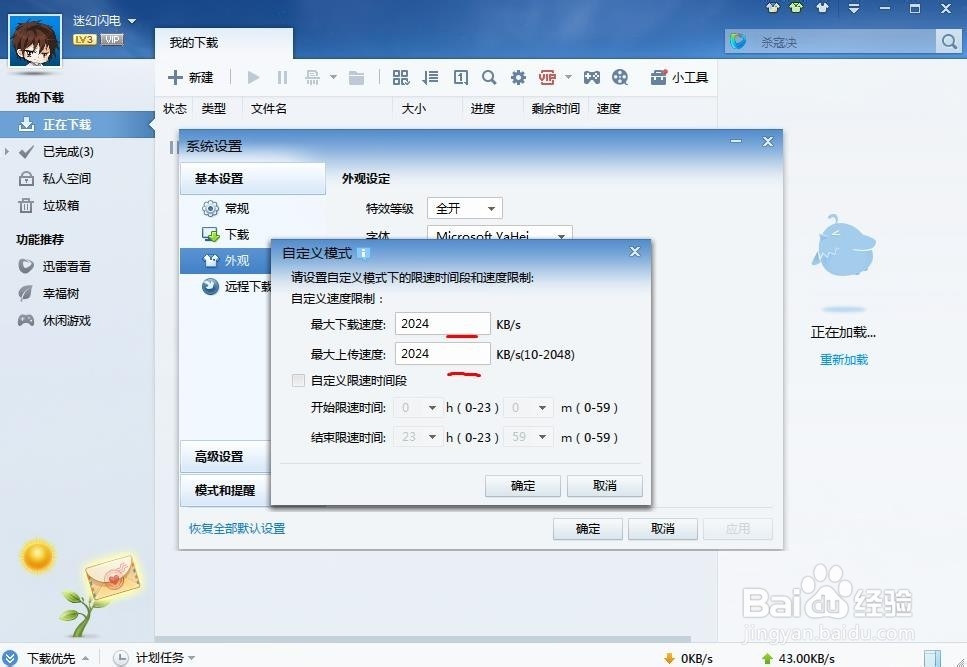Click the sort list icon in toolbar
The height and width of the screenshot is (667, 967).
[x=431, y=77]
